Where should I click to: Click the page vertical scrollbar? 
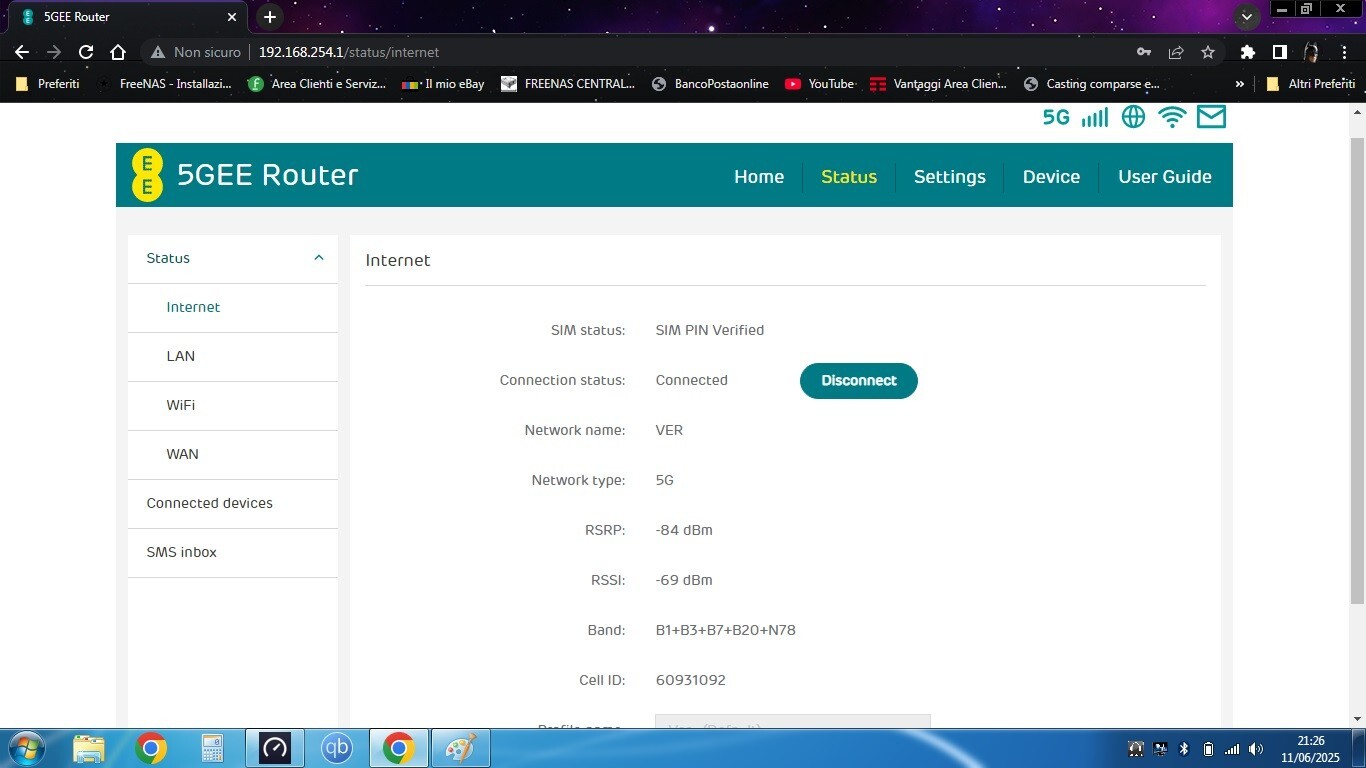pos(1357,371)
